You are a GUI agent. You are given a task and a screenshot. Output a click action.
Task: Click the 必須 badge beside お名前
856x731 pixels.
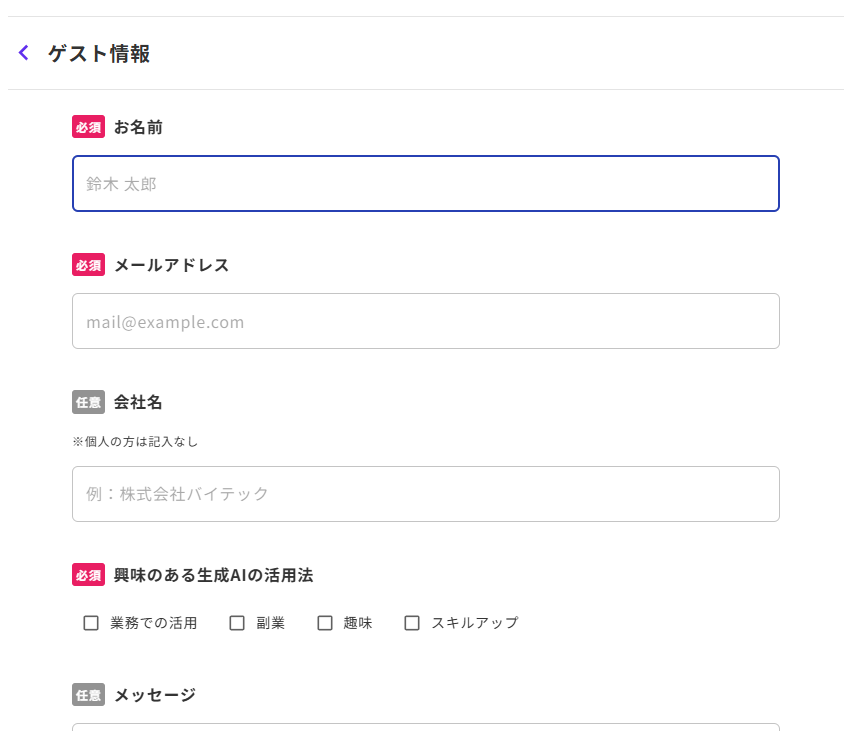(88, 127)
